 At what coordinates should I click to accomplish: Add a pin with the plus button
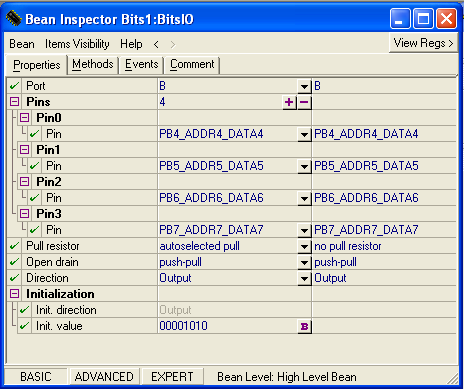[289, 102]
